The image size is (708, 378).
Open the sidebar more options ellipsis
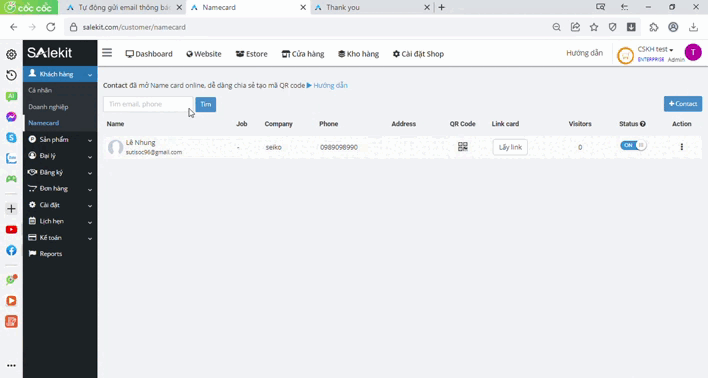pos(11,365)
